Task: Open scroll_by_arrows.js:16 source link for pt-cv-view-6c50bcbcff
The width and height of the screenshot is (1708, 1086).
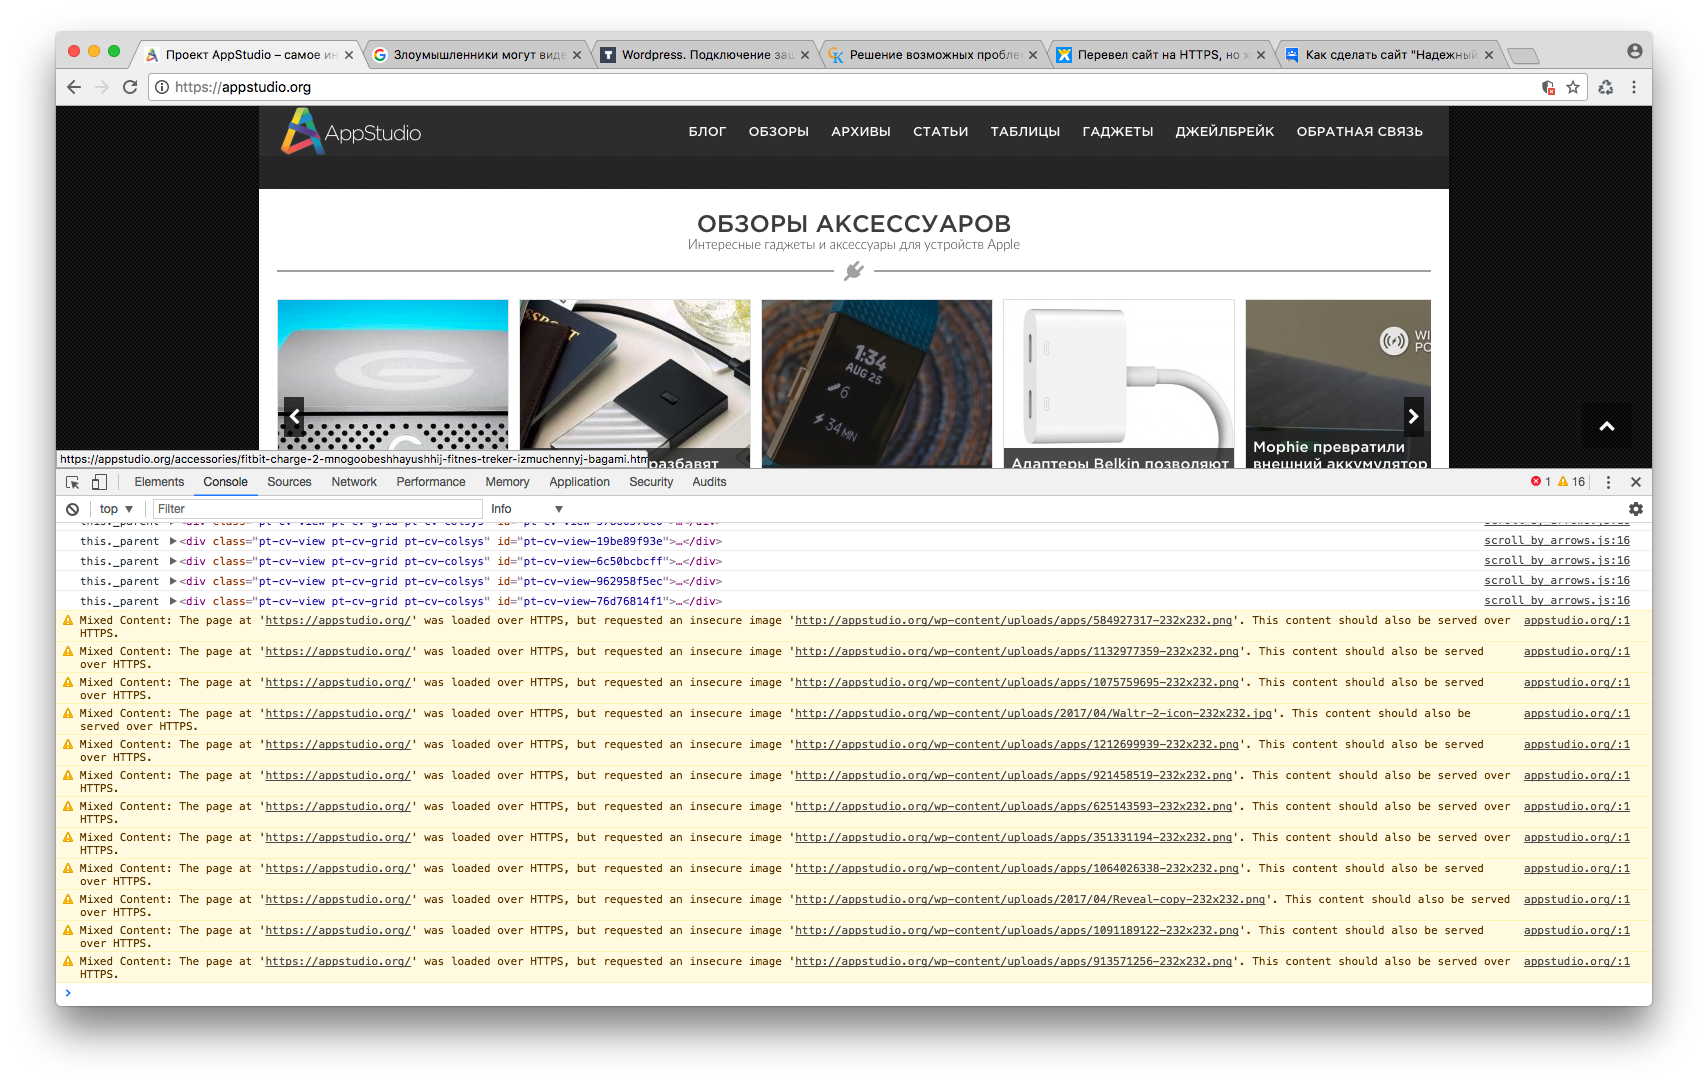Action: pyautogui.click(x=1556, y=561)
